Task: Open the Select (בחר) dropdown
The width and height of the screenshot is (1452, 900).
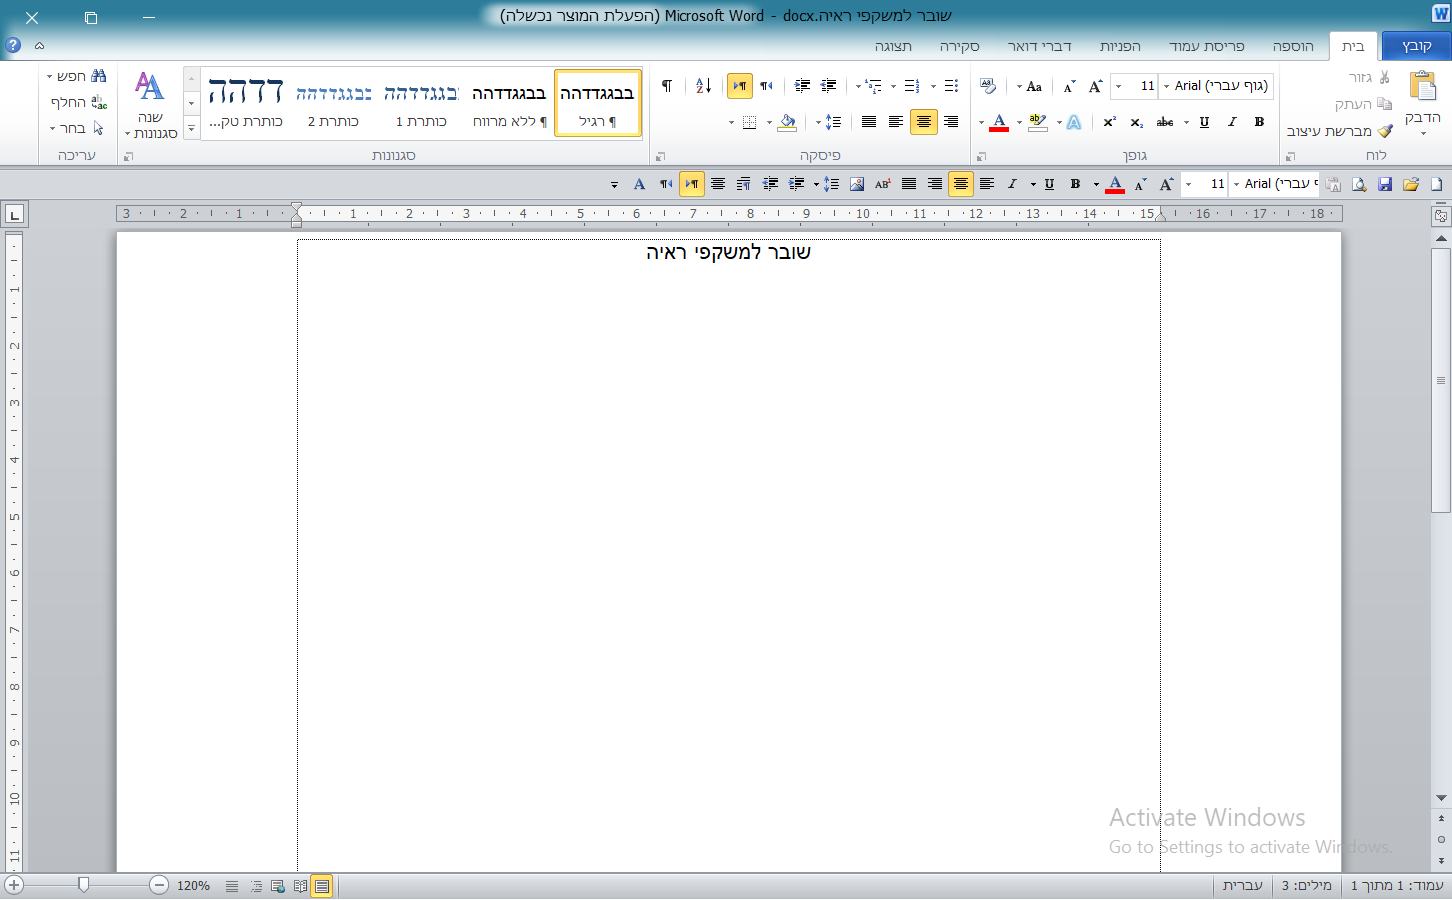Action: 76,128
